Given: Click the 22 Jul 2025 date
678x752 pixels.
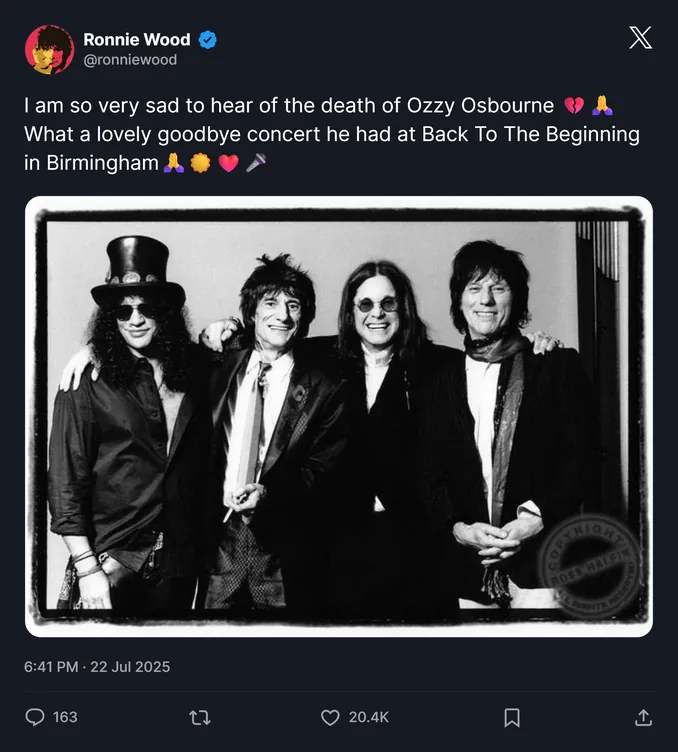Looking at the screenshot, I should point(130,667).
